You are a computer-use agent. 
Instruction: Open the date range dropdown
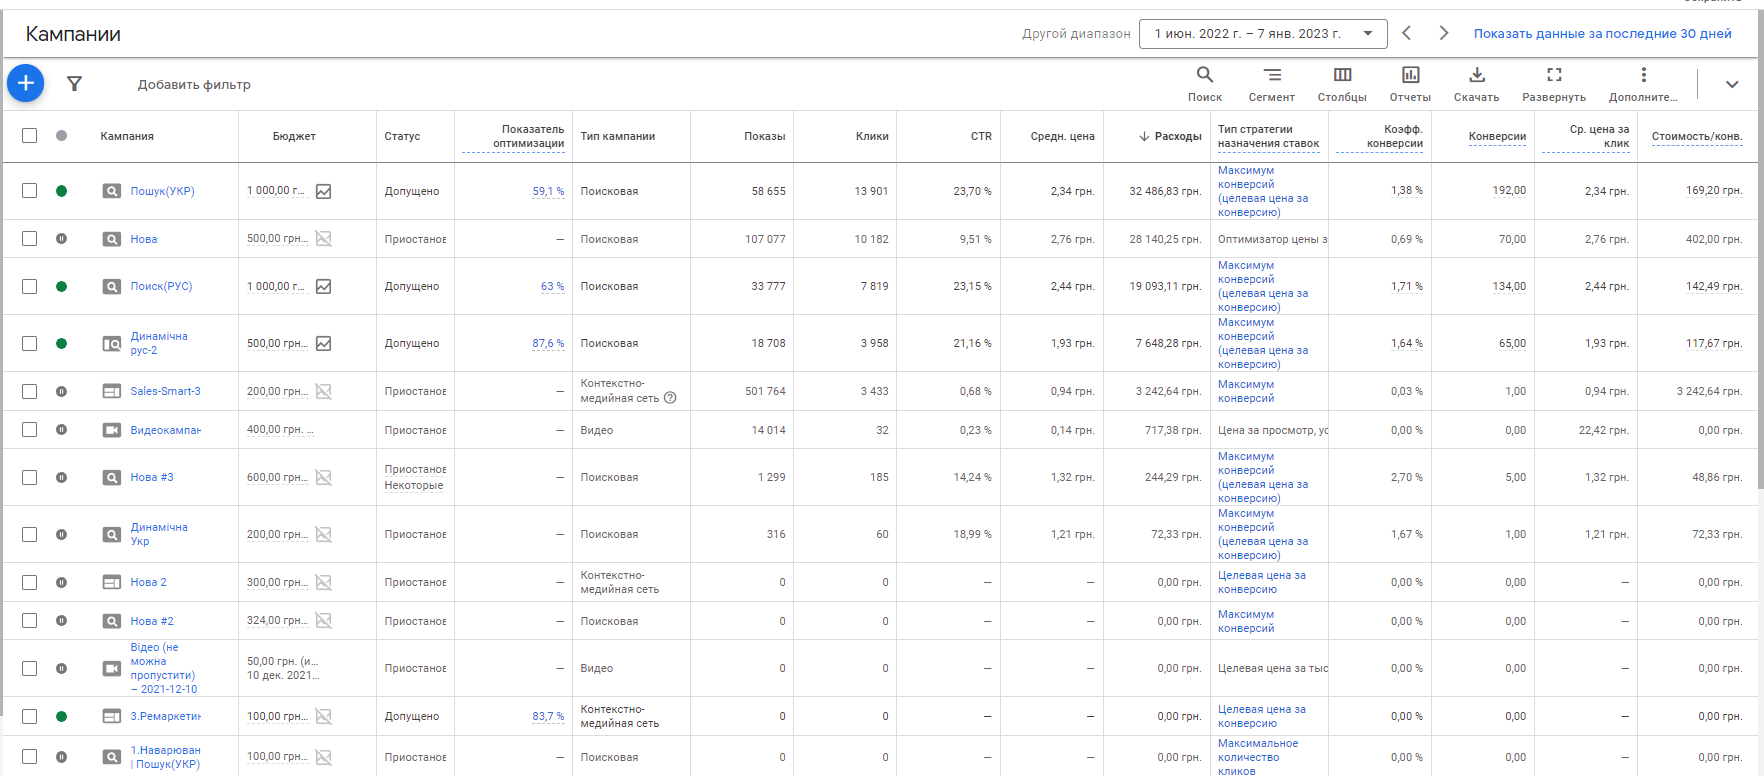tap(1262, 34)
